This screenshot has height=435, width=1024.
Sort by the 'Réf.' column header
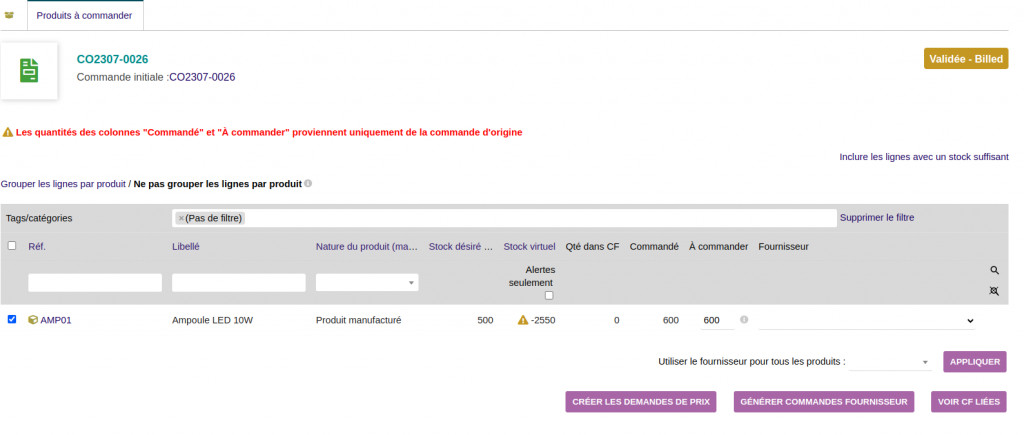pyautogui.click(x=37, y=246)
